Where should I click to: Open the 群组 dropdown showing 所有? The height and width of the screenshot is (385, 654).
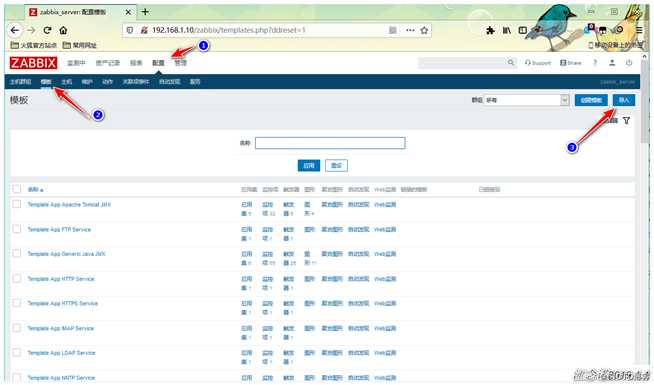526,100
